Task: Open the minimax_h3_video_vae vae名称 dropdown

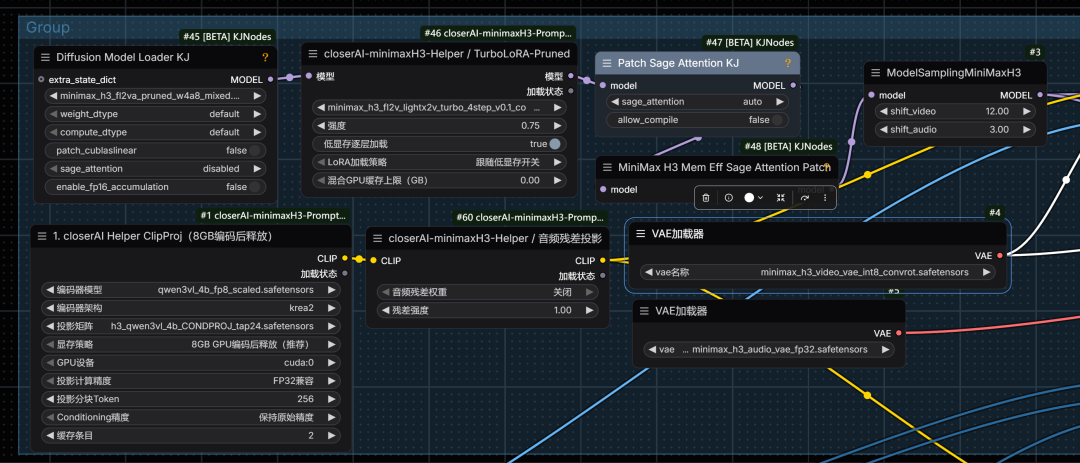Action: pos(818,272)
